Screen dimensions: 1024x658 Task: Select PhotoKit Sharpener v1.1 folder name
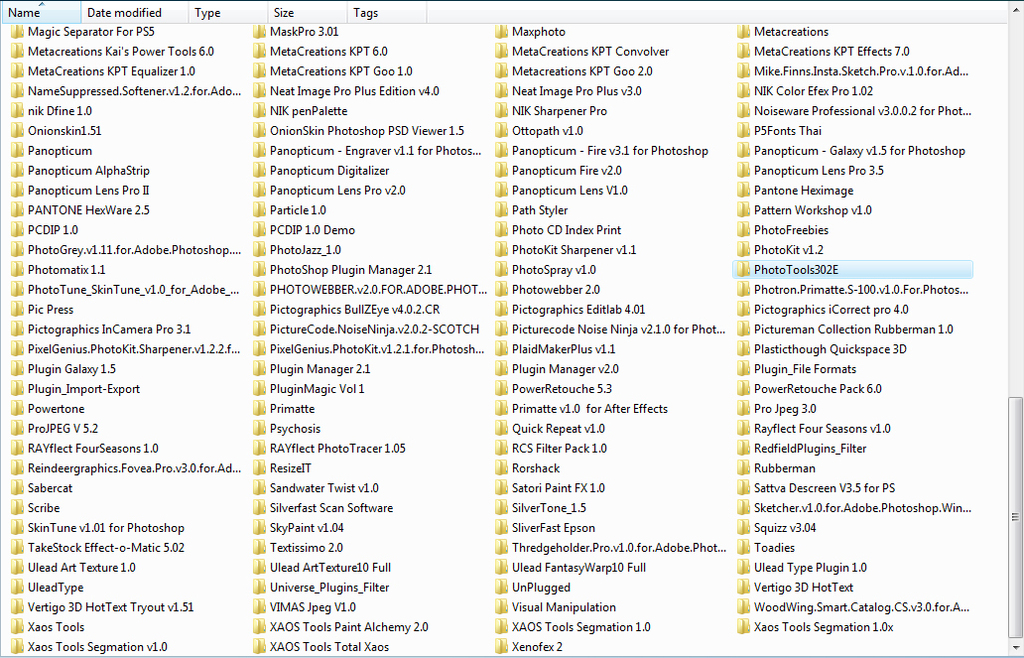coord(573,250)
